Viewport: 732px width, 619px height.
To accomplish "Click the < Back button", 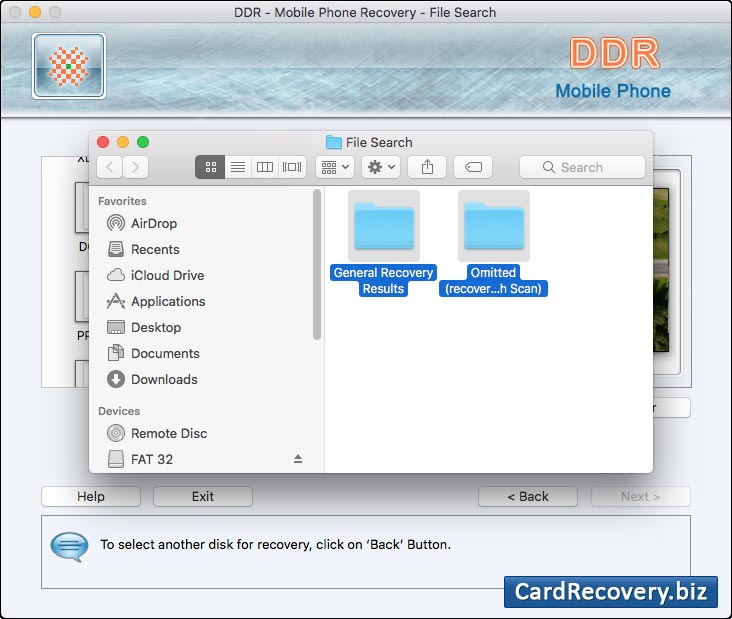I will click(x=528, y=496).
